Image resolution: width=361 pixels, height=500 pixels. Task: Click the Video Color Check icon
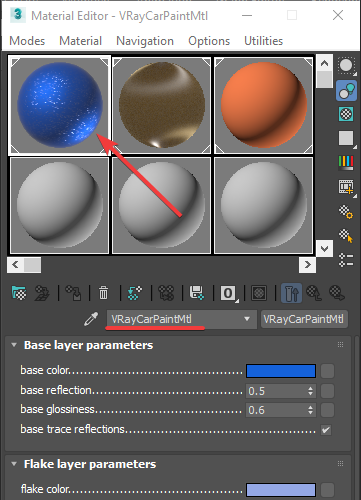[x=346, y=162]
